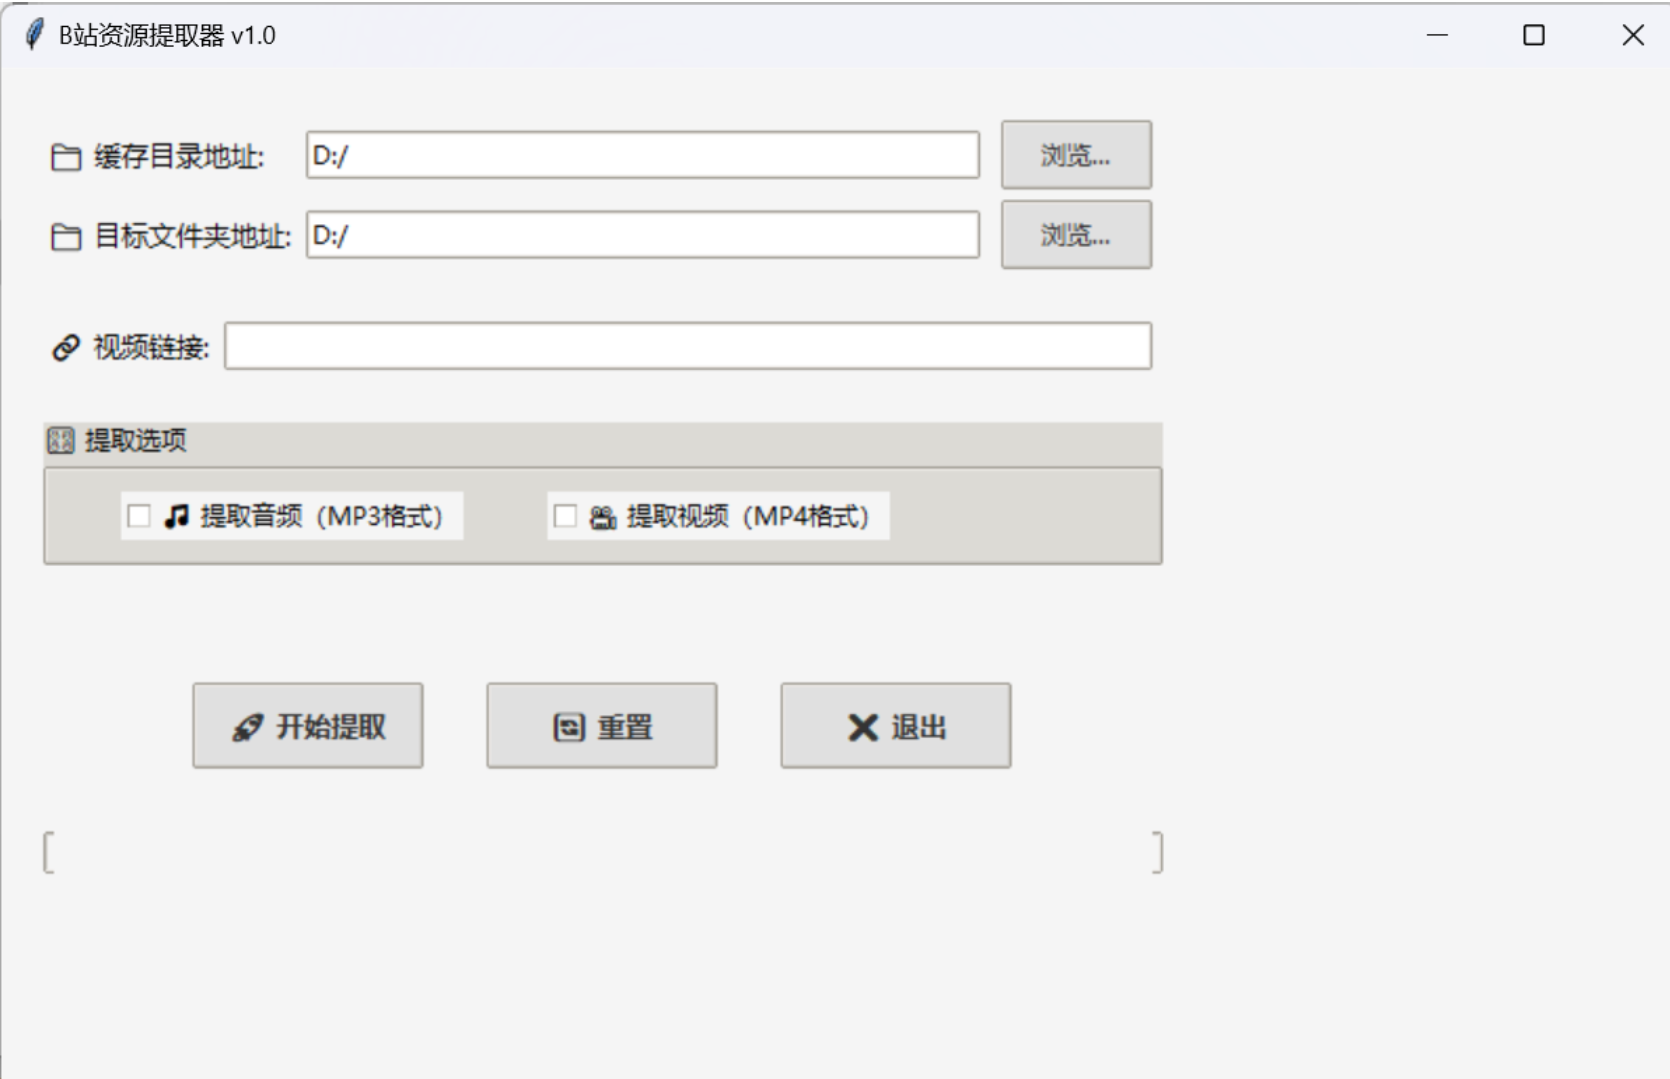Click the grid icon next to 提取选项
Viewport: 1670px width, 1079px height.
[x=61, y=441]
